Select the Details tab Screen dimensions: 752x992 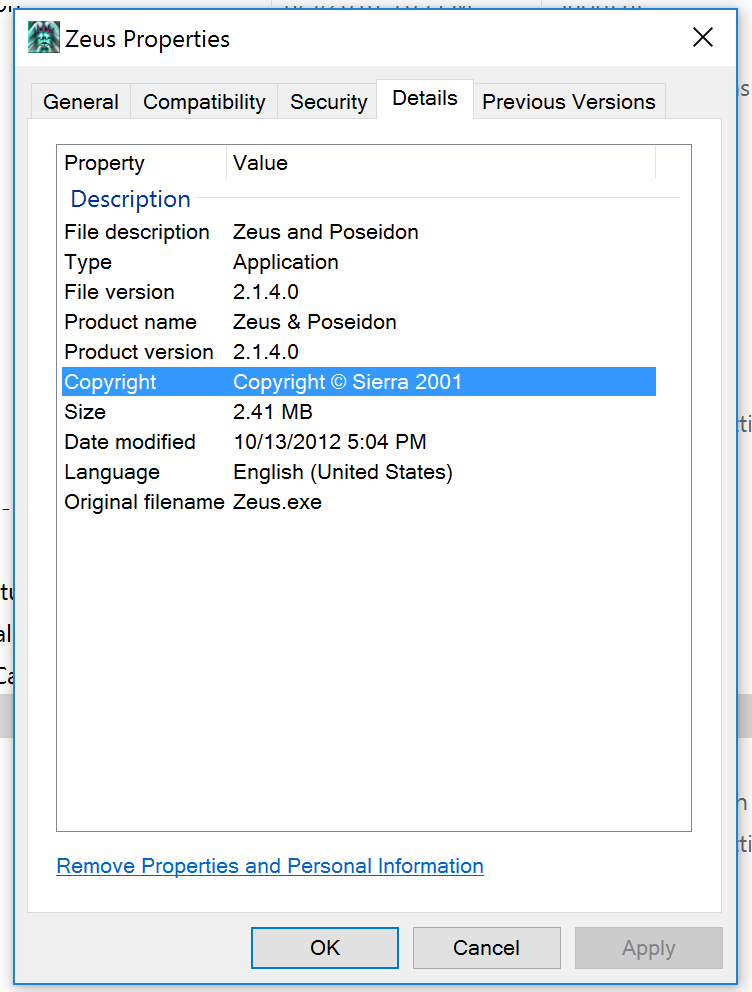click(425, 99)
